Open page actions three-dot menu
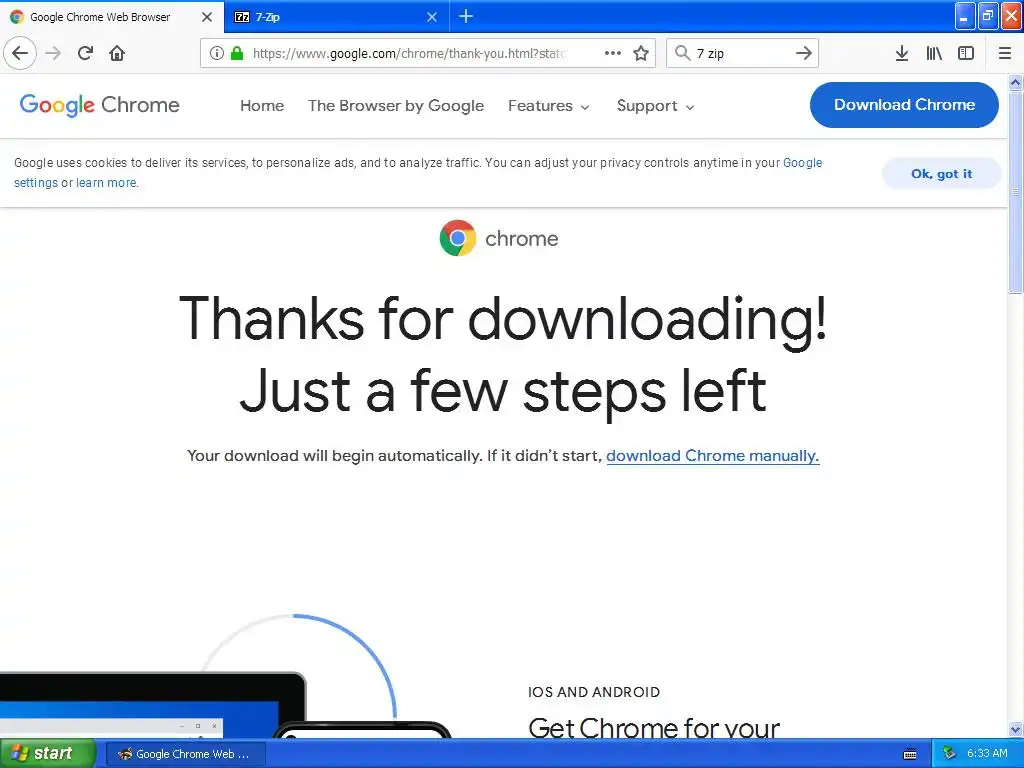The width and height of the screenshot is (1024, 768). (x=613, y=53)
